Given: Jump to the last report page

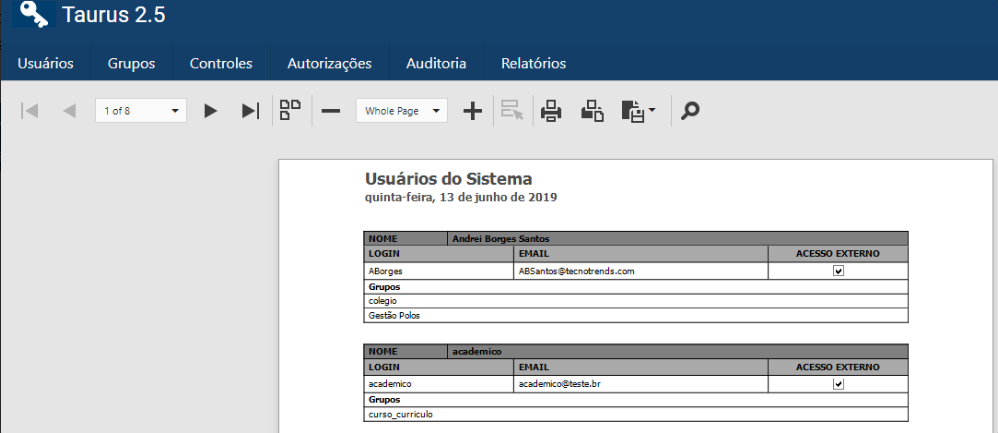Looking at the screenshot, I should pos(251,111).
